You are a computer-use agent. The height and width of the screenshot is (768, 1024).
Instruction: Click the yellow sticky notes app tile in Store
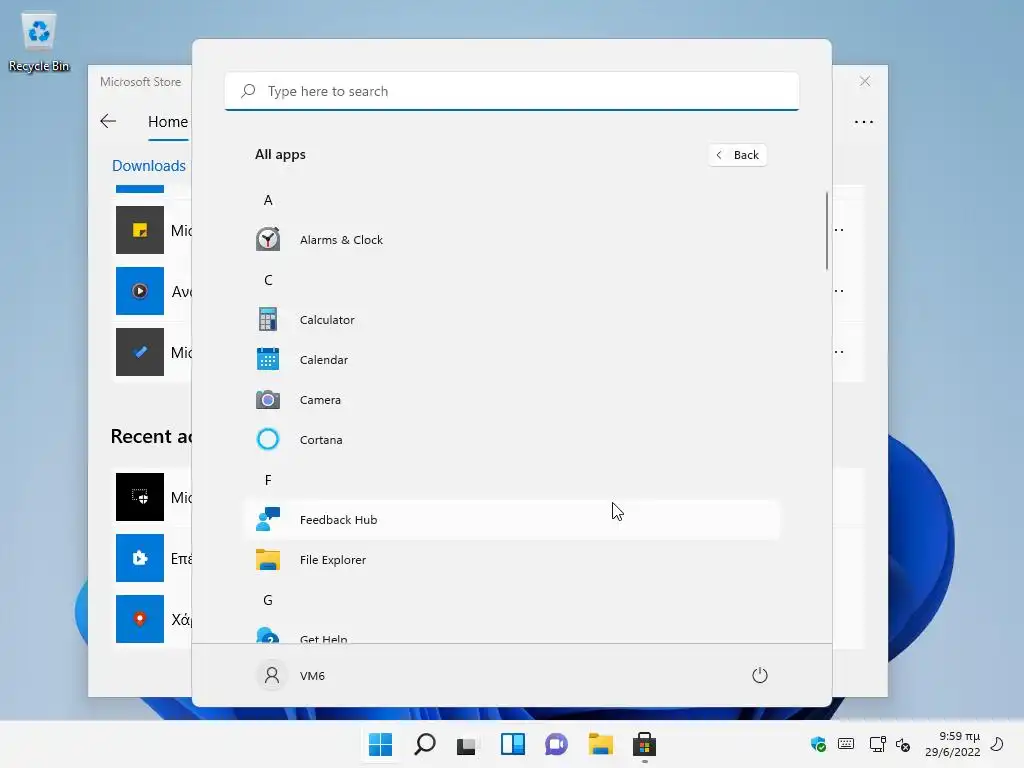(140, 230)
